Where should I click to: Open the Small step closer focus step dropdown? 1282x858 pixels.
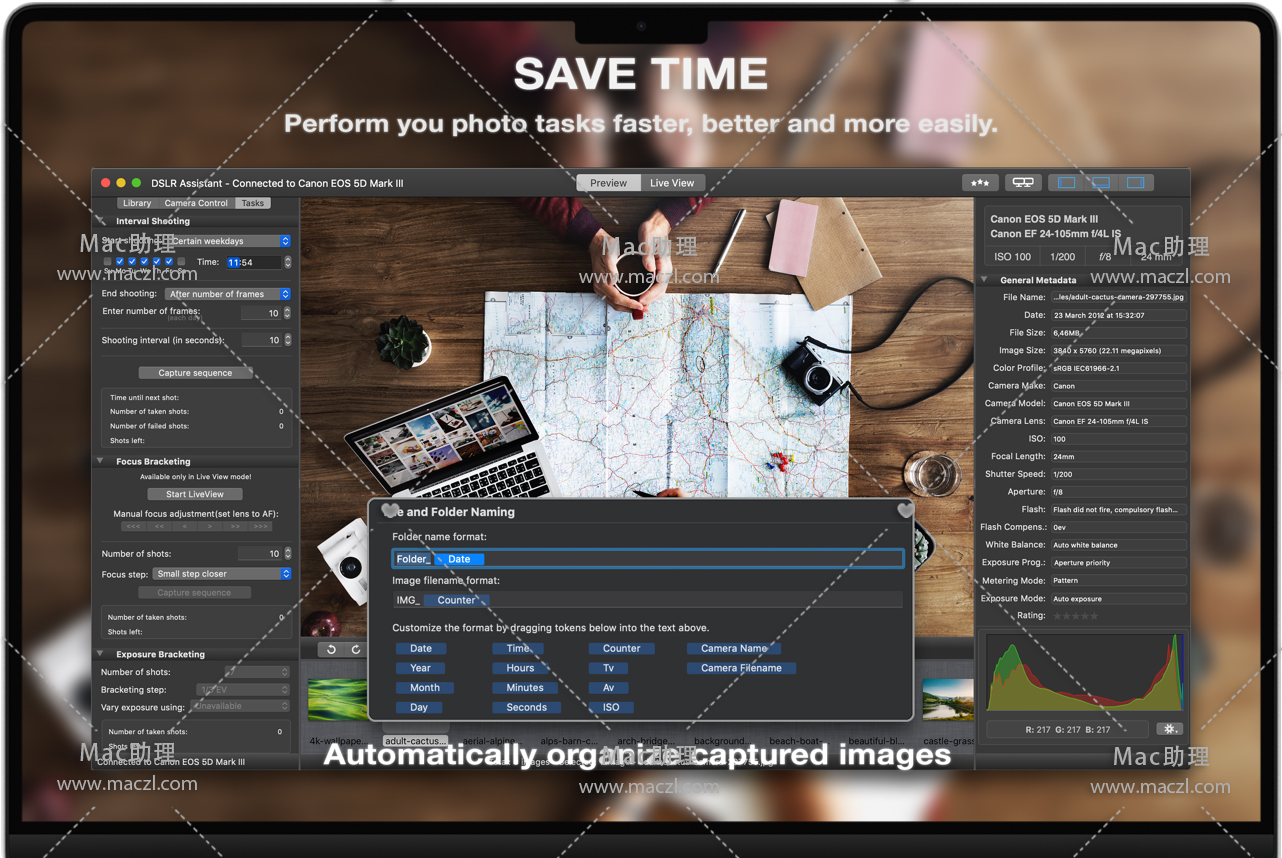click(222, 574)
